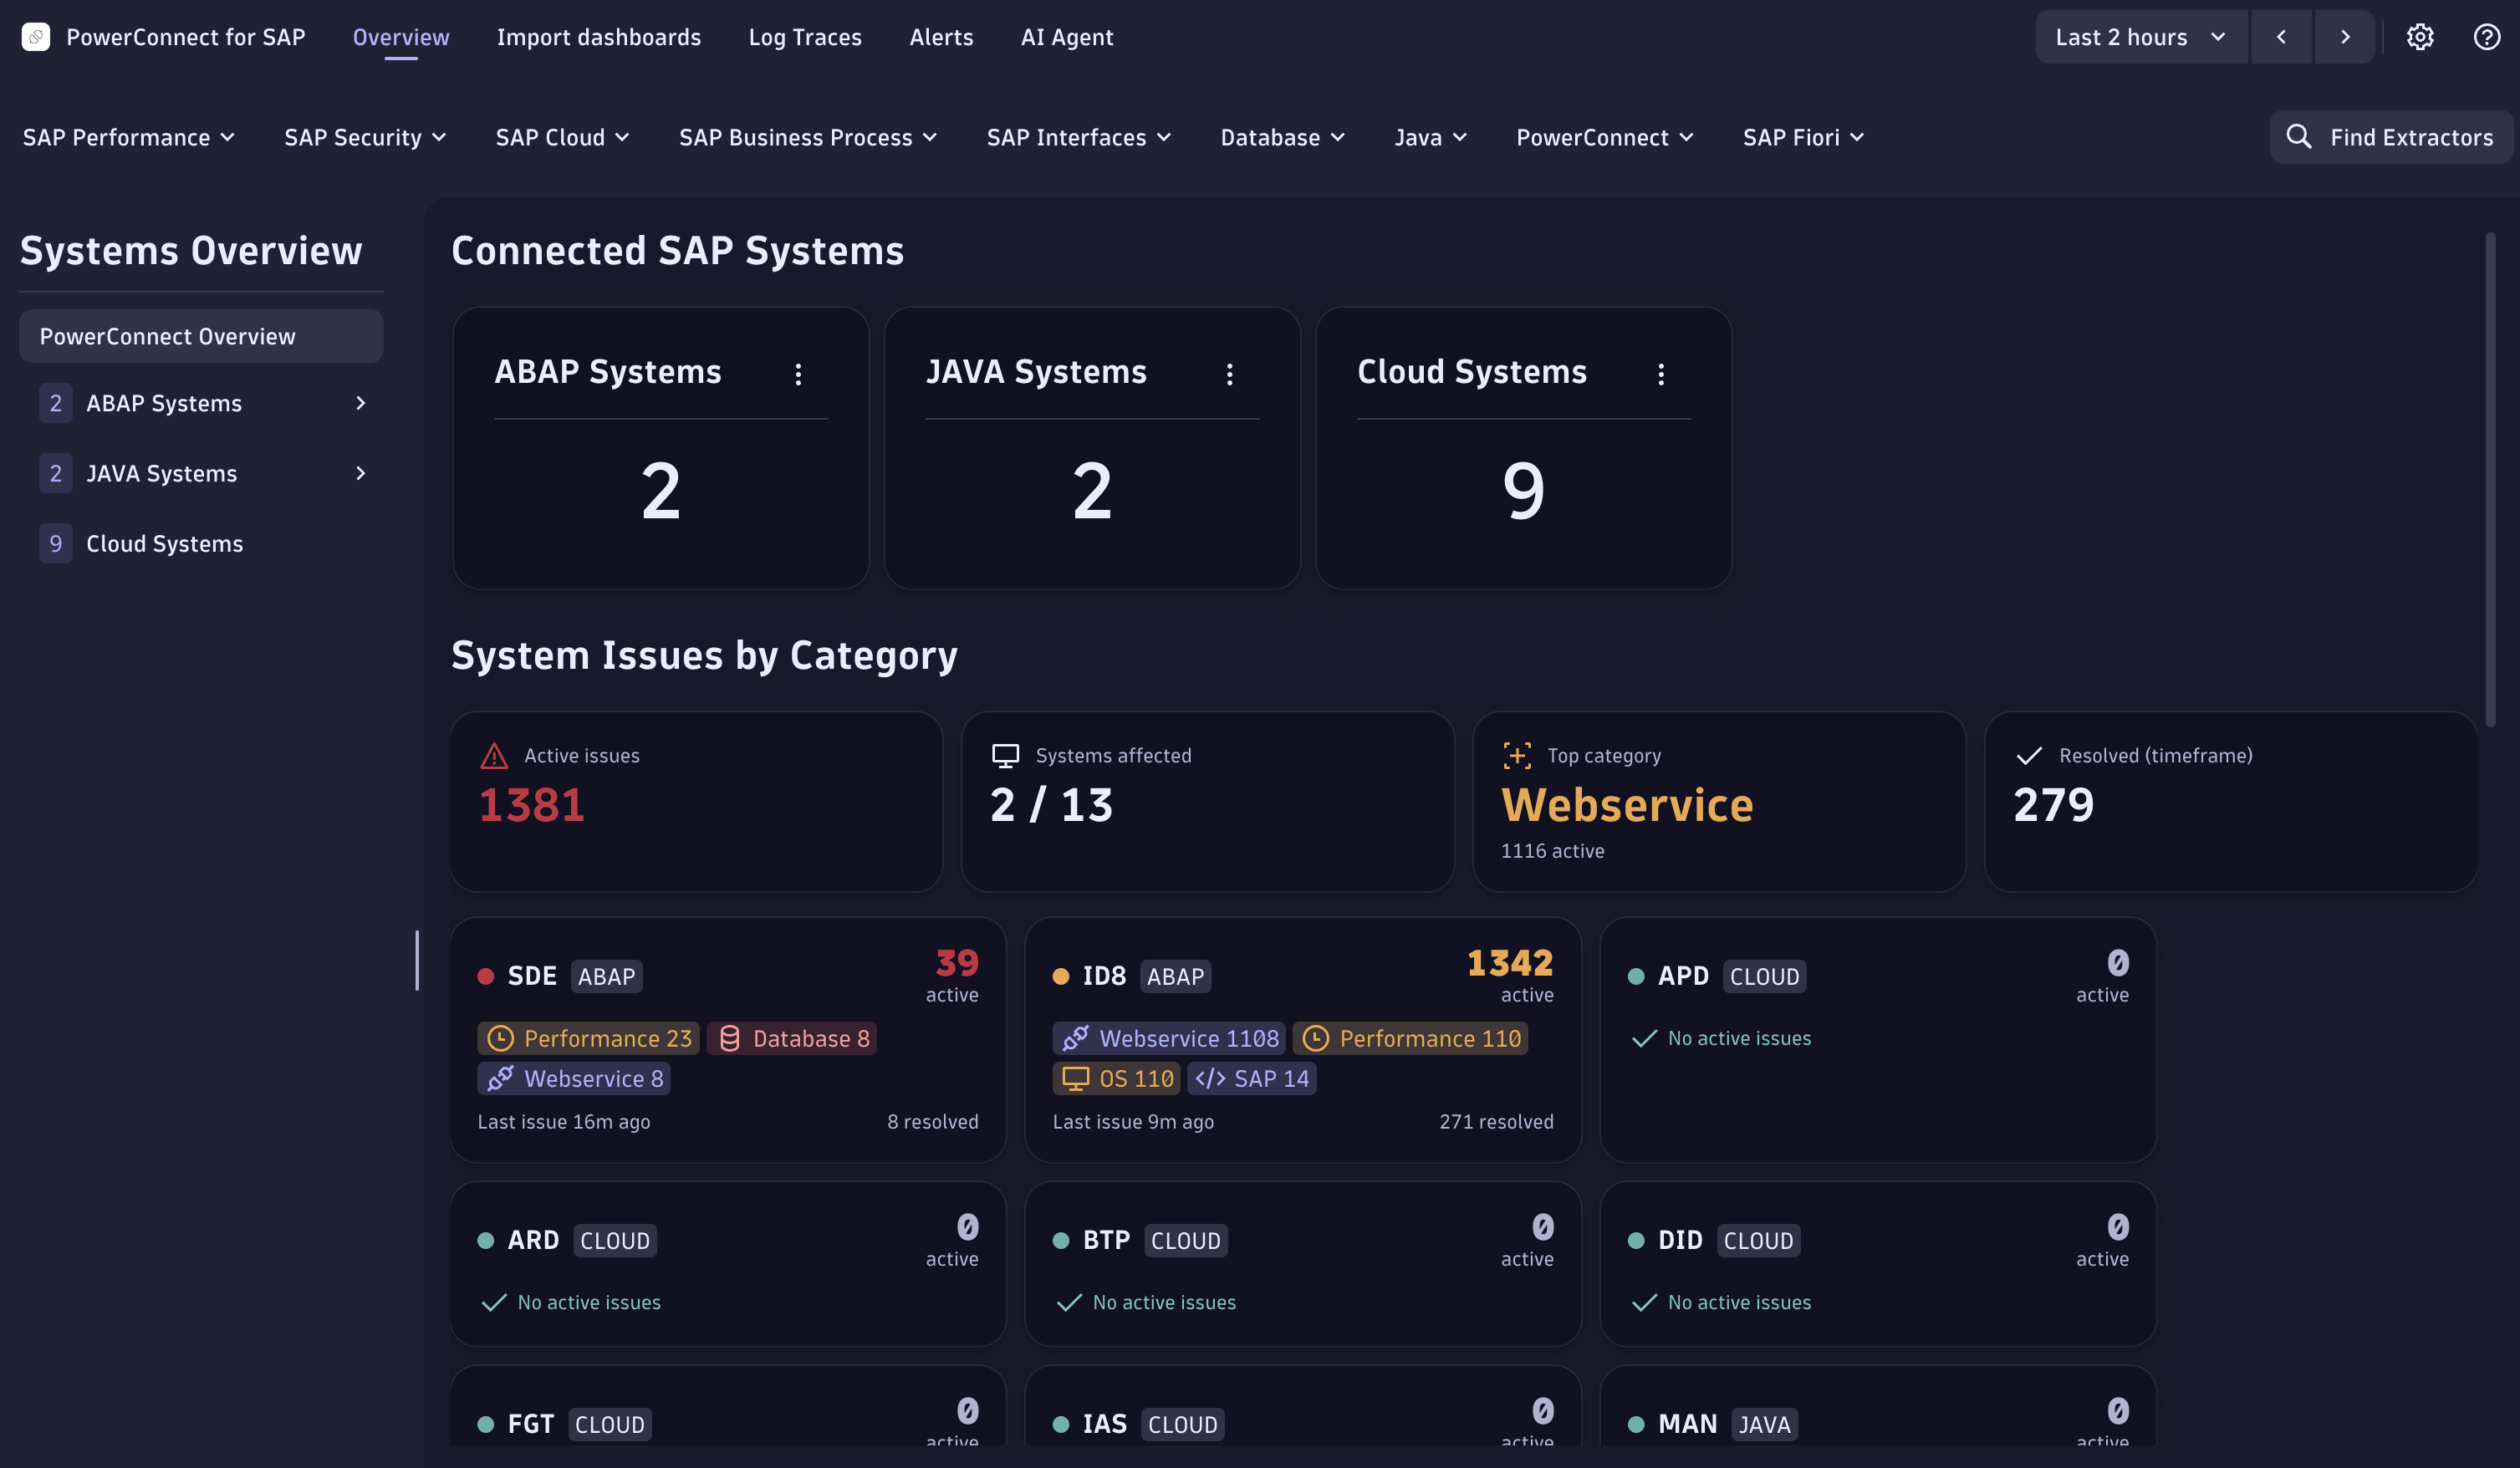Open the Database dropdown menu
The width and height of the screenshot is (2520, 1468).
(x=1283, y=137)
